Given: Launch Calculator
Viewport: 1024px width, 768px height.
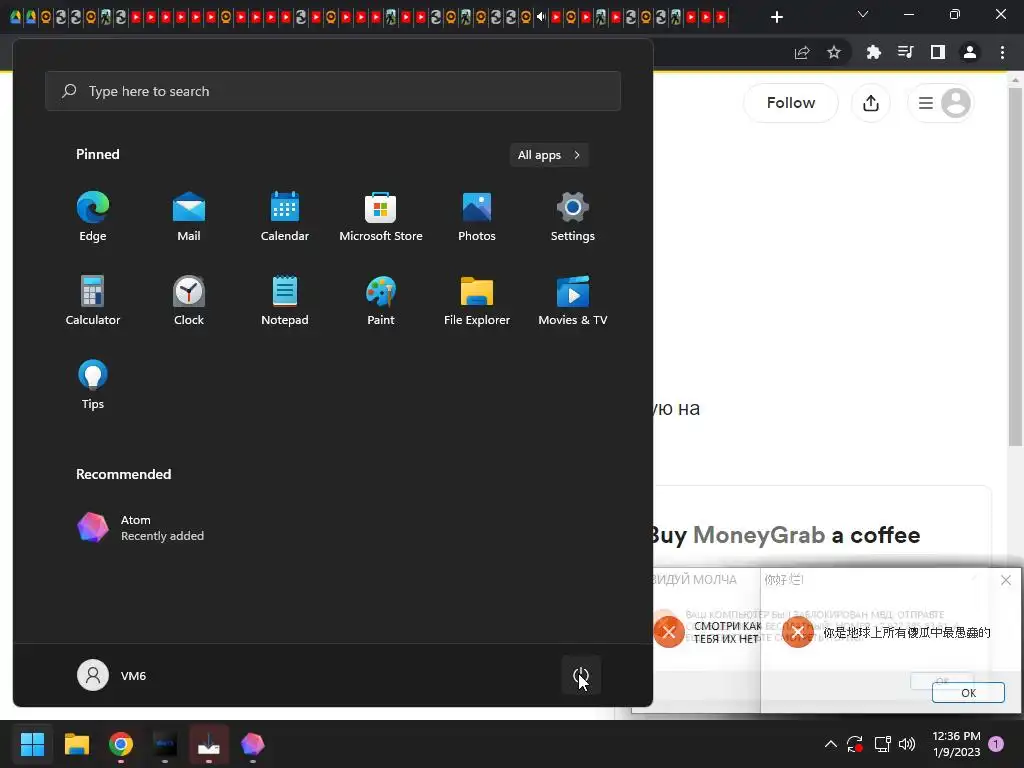Looking at the screenshot, I should point(93,301).
